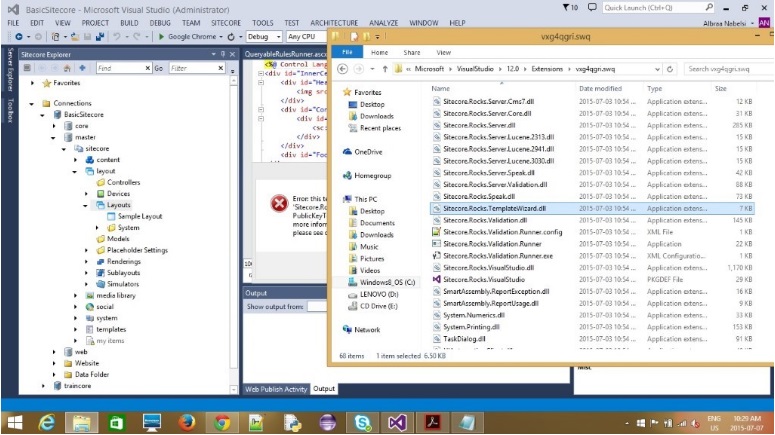Clear the Find box with its X
The height and width of the screenshot is (435, 775).
(148, 68)
